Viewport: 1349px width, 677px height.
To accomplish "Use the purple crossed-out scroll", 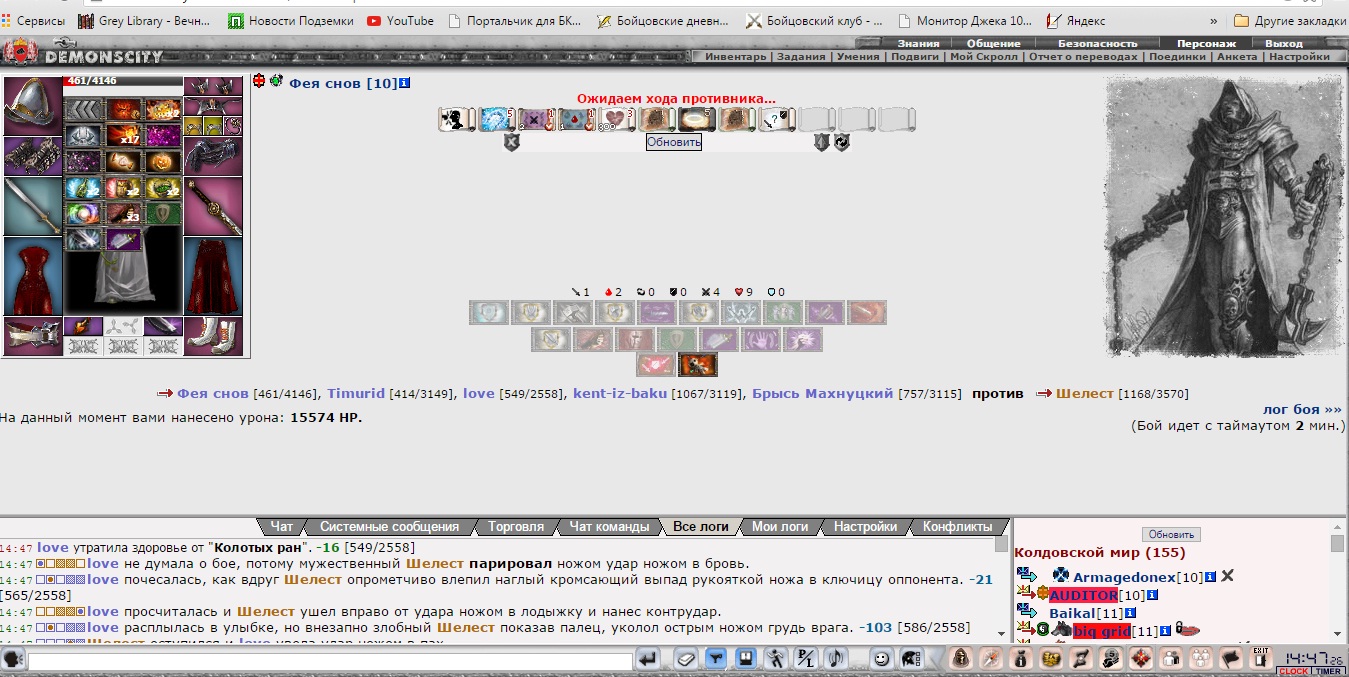I will tap(537, 120).
